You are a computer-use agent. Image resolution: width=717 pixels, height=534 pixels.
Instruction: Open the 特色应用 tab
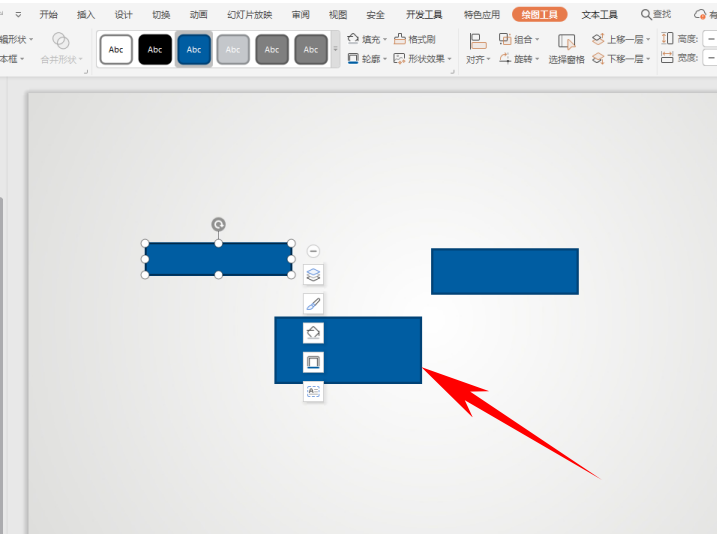click(x=482, y=15)
